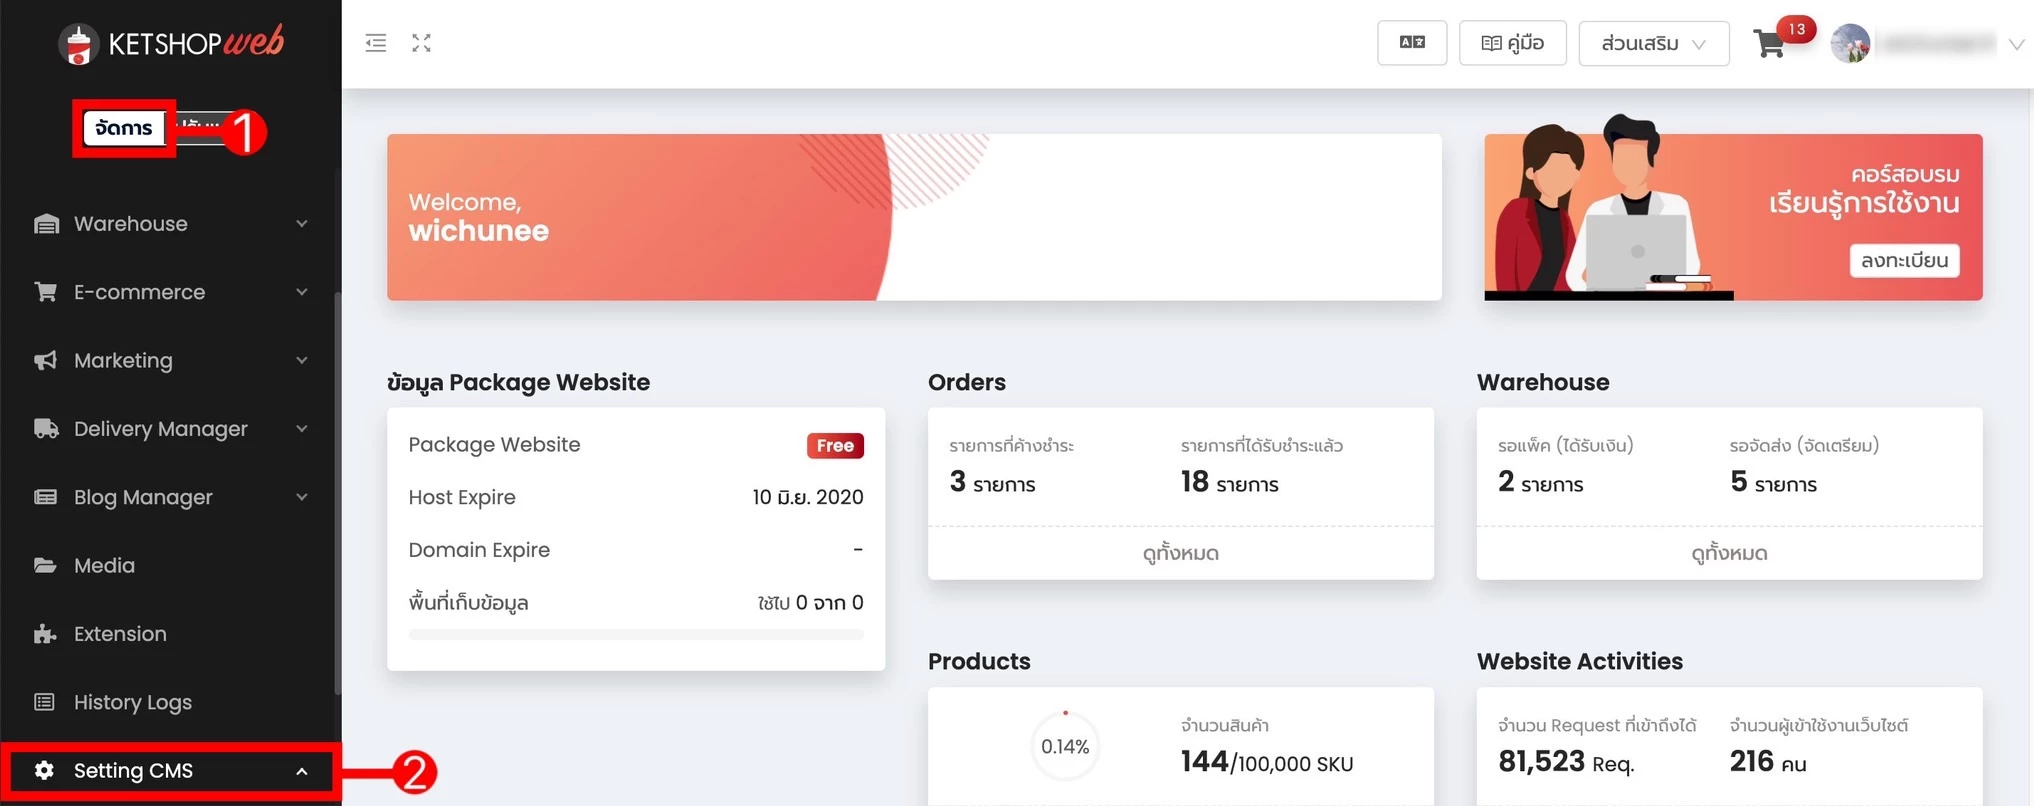Select the จัดการ tab
Image resolution: width=2034 pixels, height=806 pixels.
click(124, 128)
